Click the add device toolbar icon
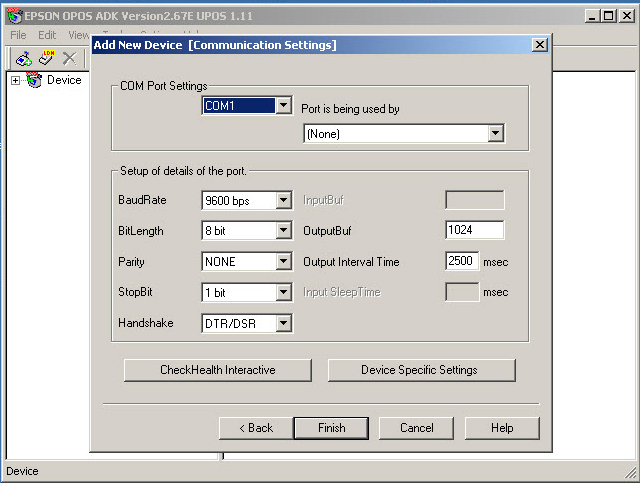 pos(24,59)
